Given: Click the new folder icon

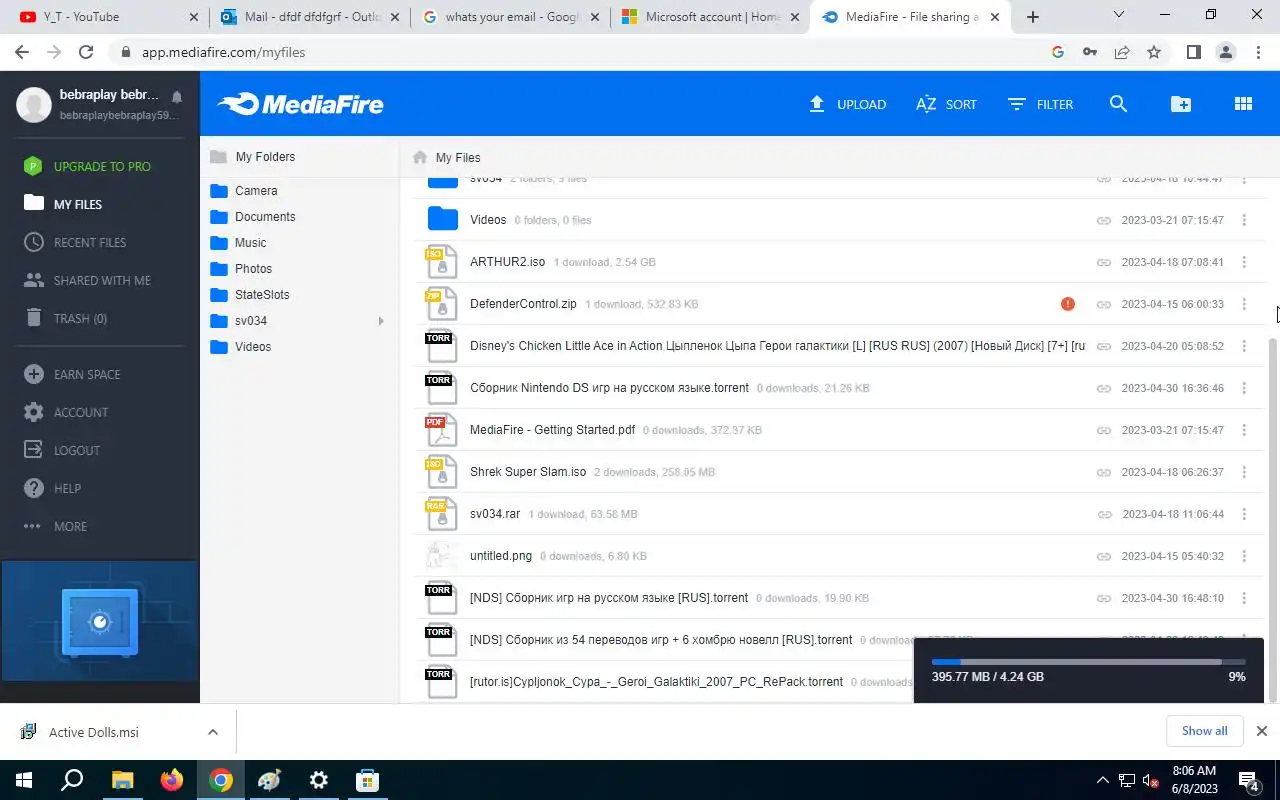Looking at the screenshot, I should click(1181, 104).
